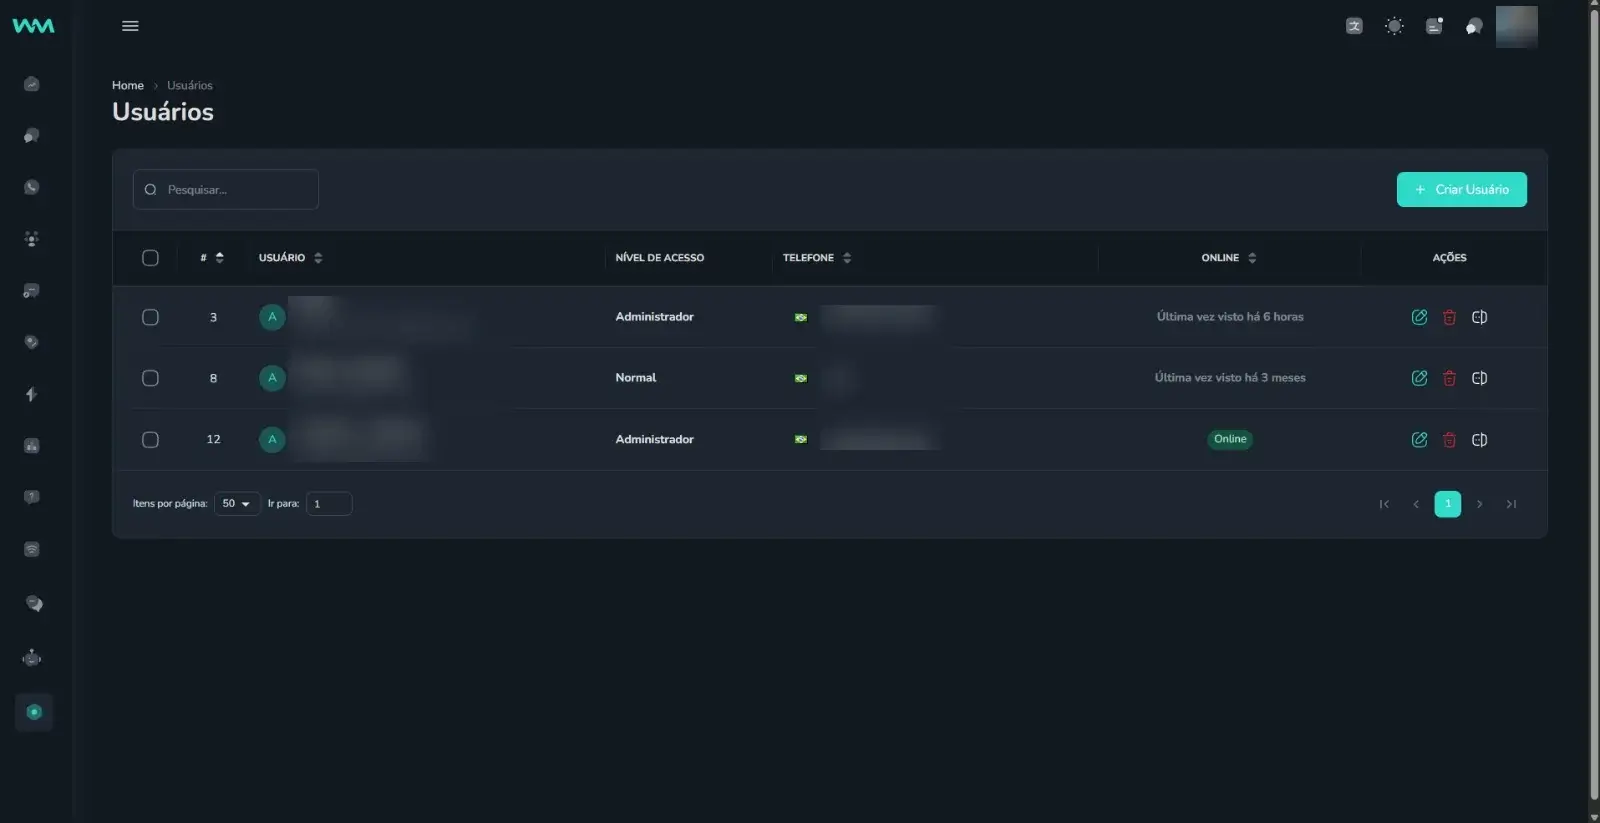
Task: Toggle light theme with the sun icon
Action: click(1394, 26)
